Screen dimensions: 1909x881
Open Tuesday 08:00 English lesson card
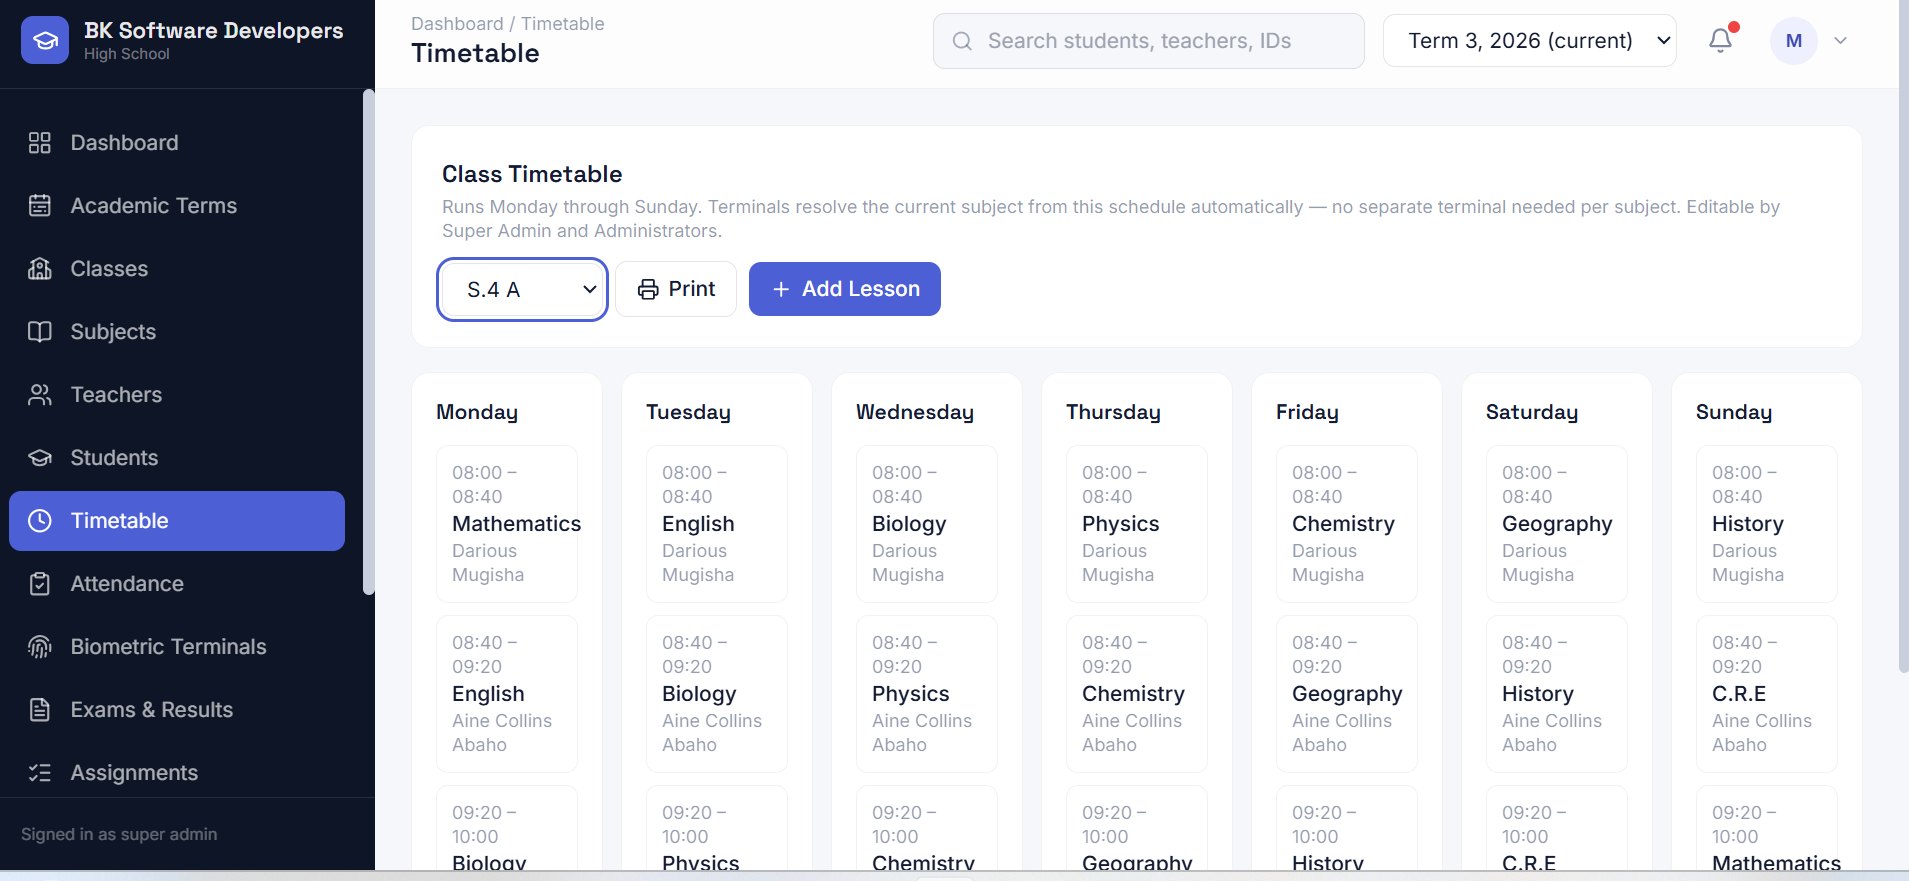coord(717,524)
